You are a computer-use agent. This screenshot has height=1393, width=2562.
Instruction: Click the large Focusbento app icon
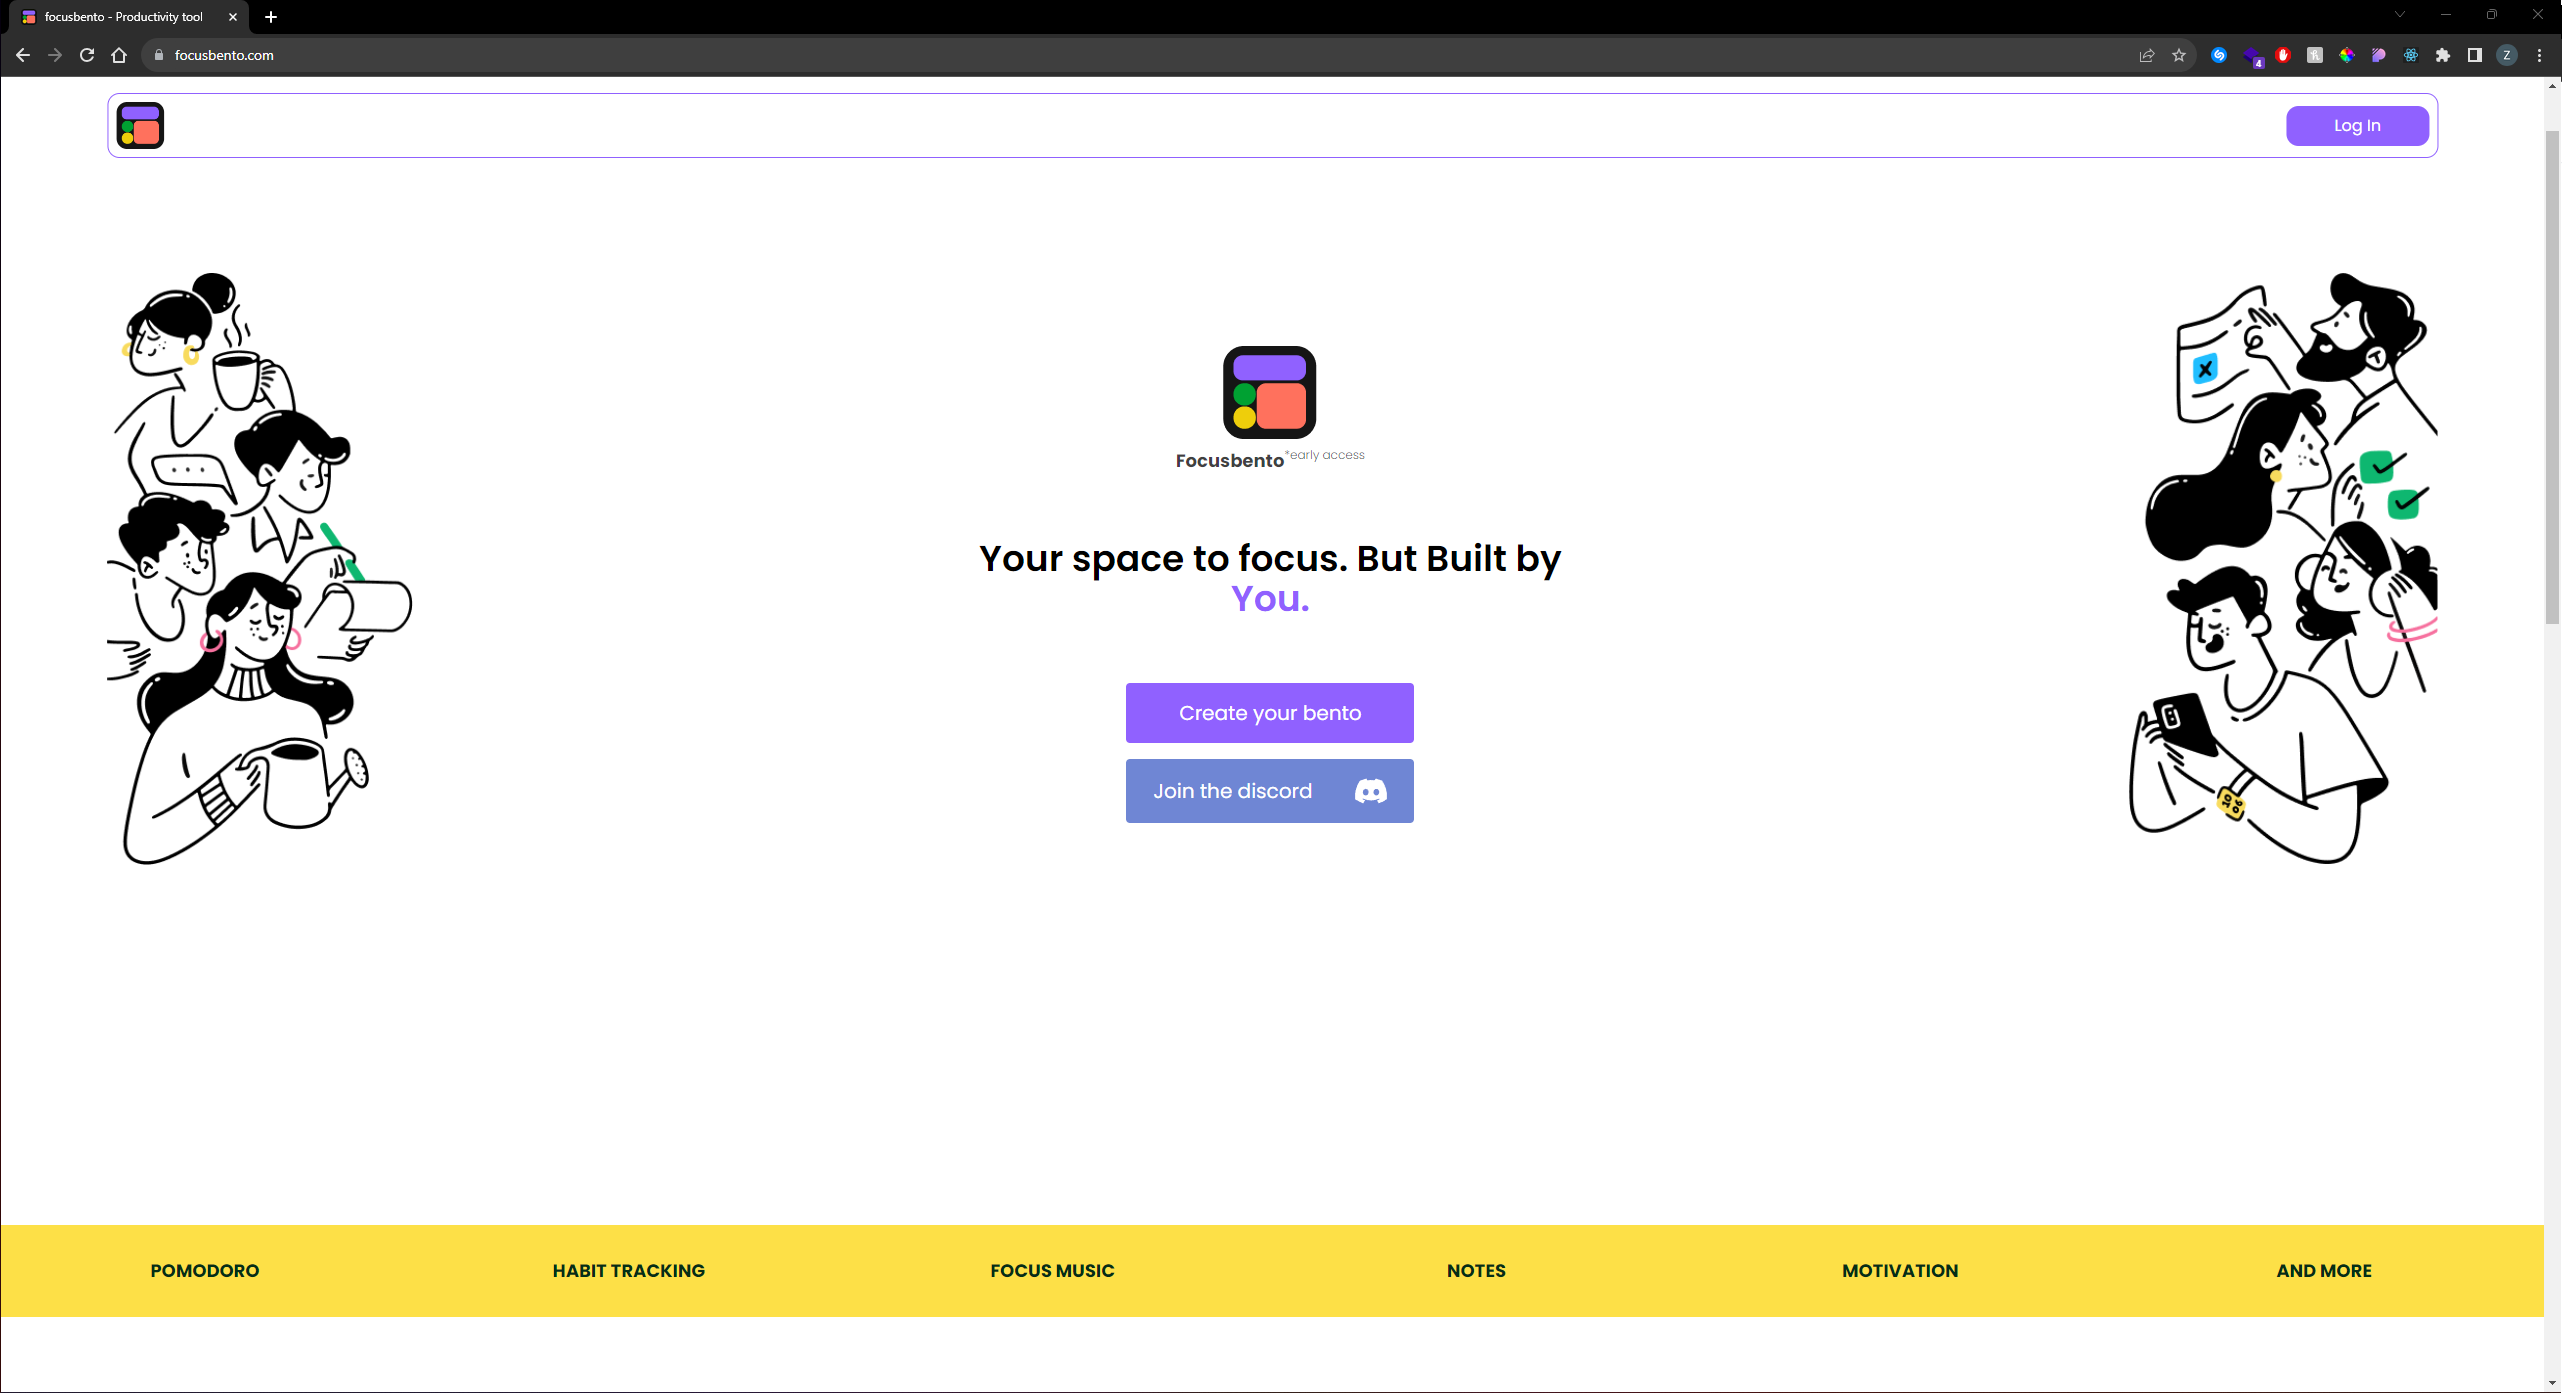1269,392
